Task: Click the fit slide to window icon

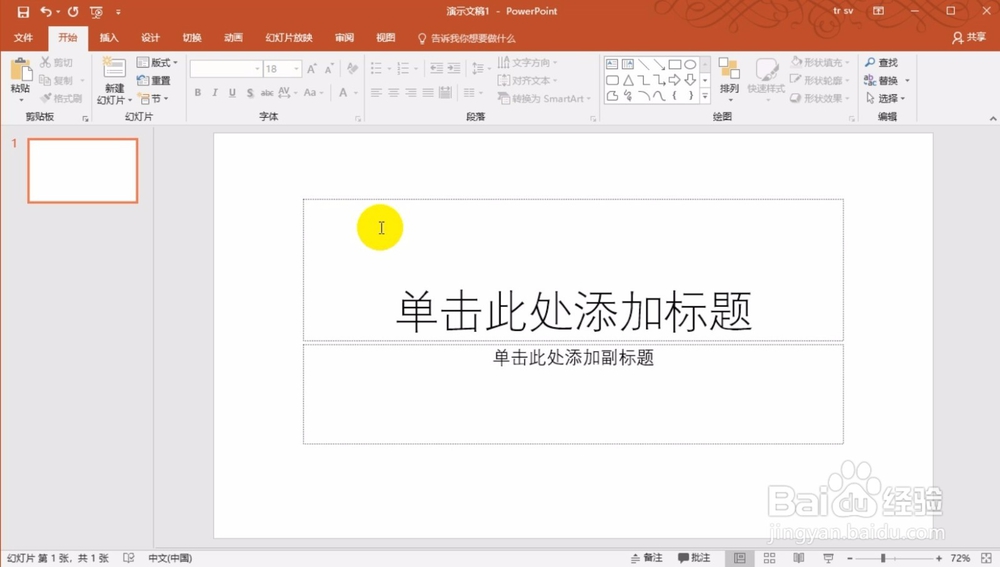Action: pos(986,558)
